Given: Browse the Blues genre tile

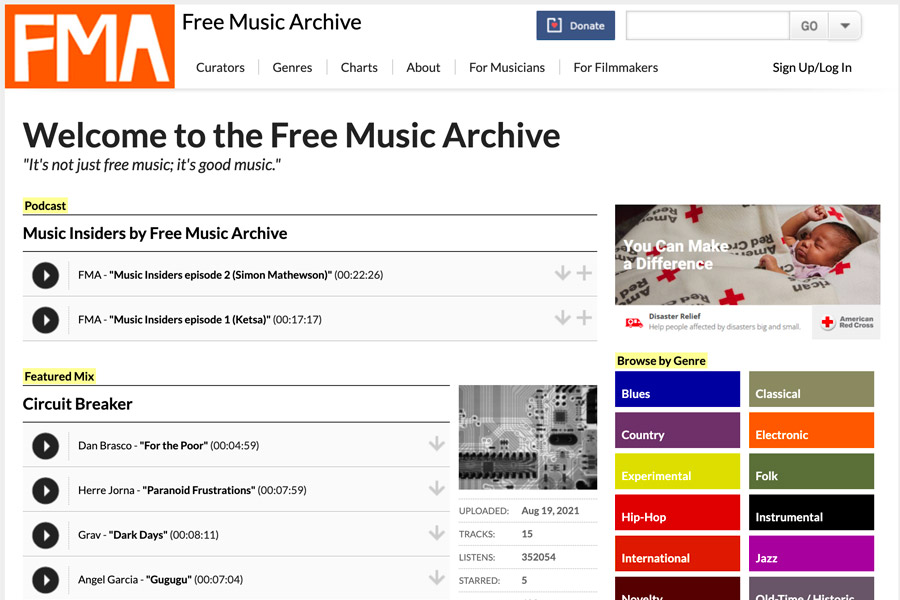Looking at the screenshot, I should 677,389.
